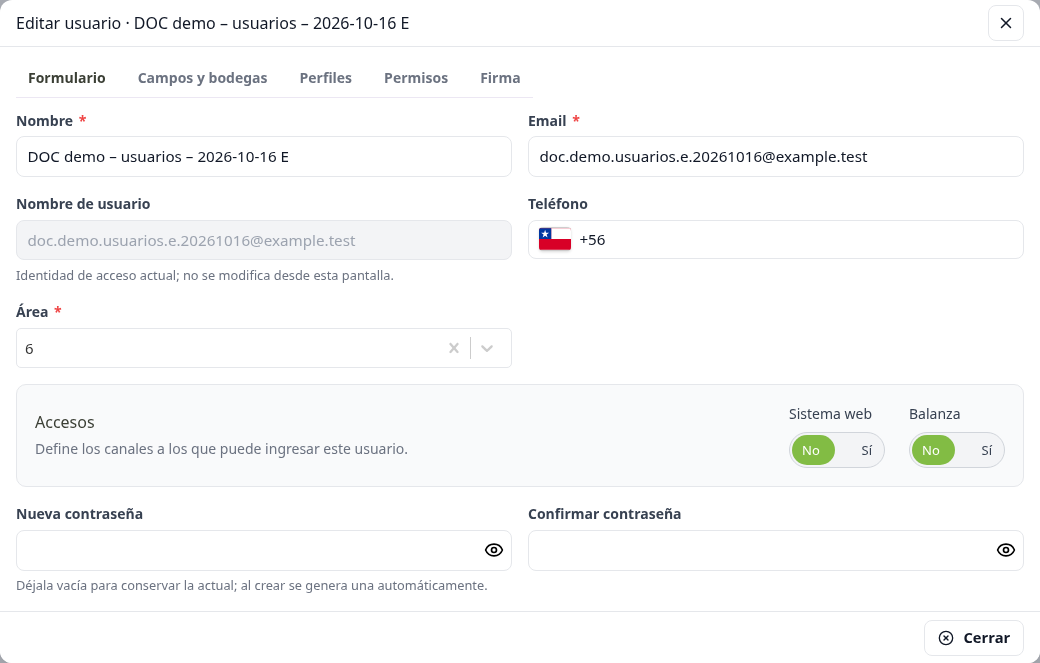The image size is (1040, 663).
Task: Go to the Permisos tab
Action: pos(416,78)
